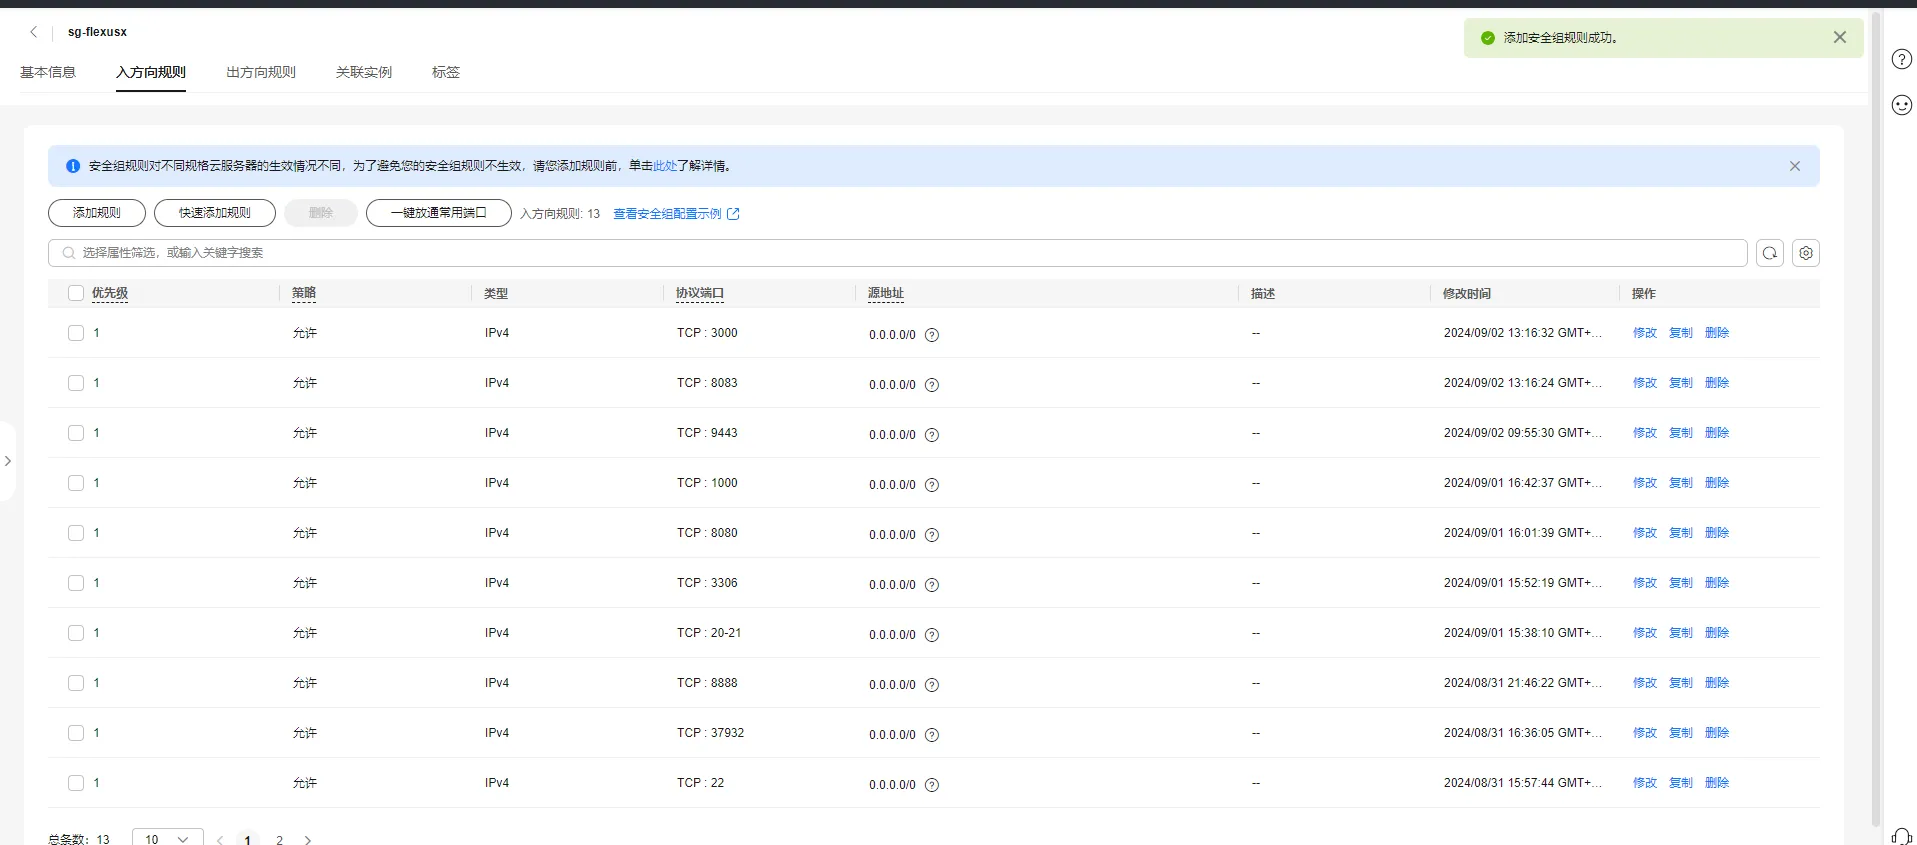Click 复制 for TCP 8083 rule

1681,383
